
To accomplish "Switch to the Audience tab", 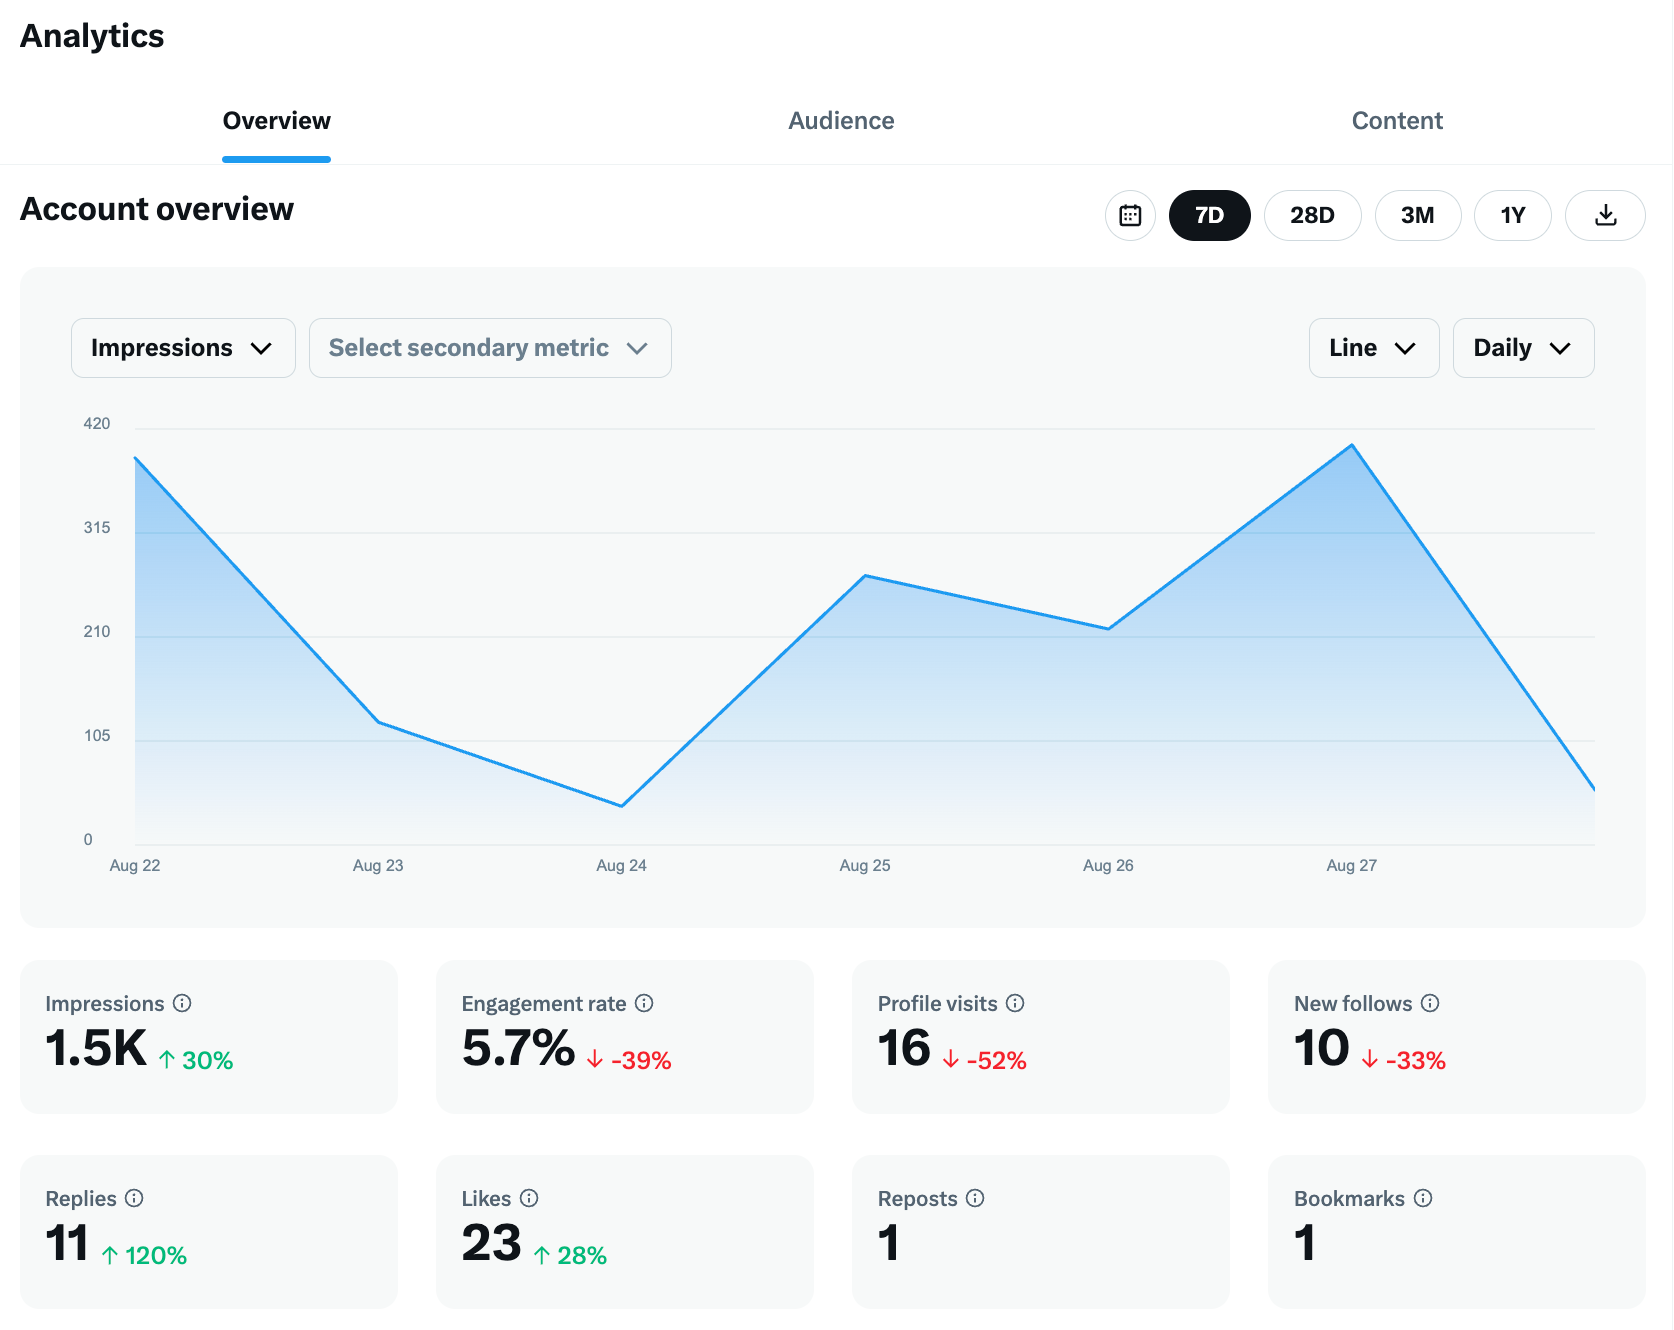I will click(841, 120).
